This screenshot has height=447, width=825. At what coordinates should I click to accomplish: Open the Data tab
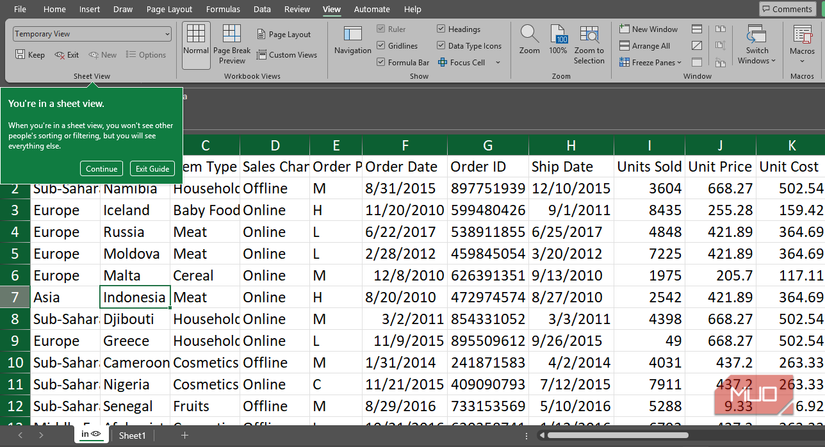(x=262, y=9)
